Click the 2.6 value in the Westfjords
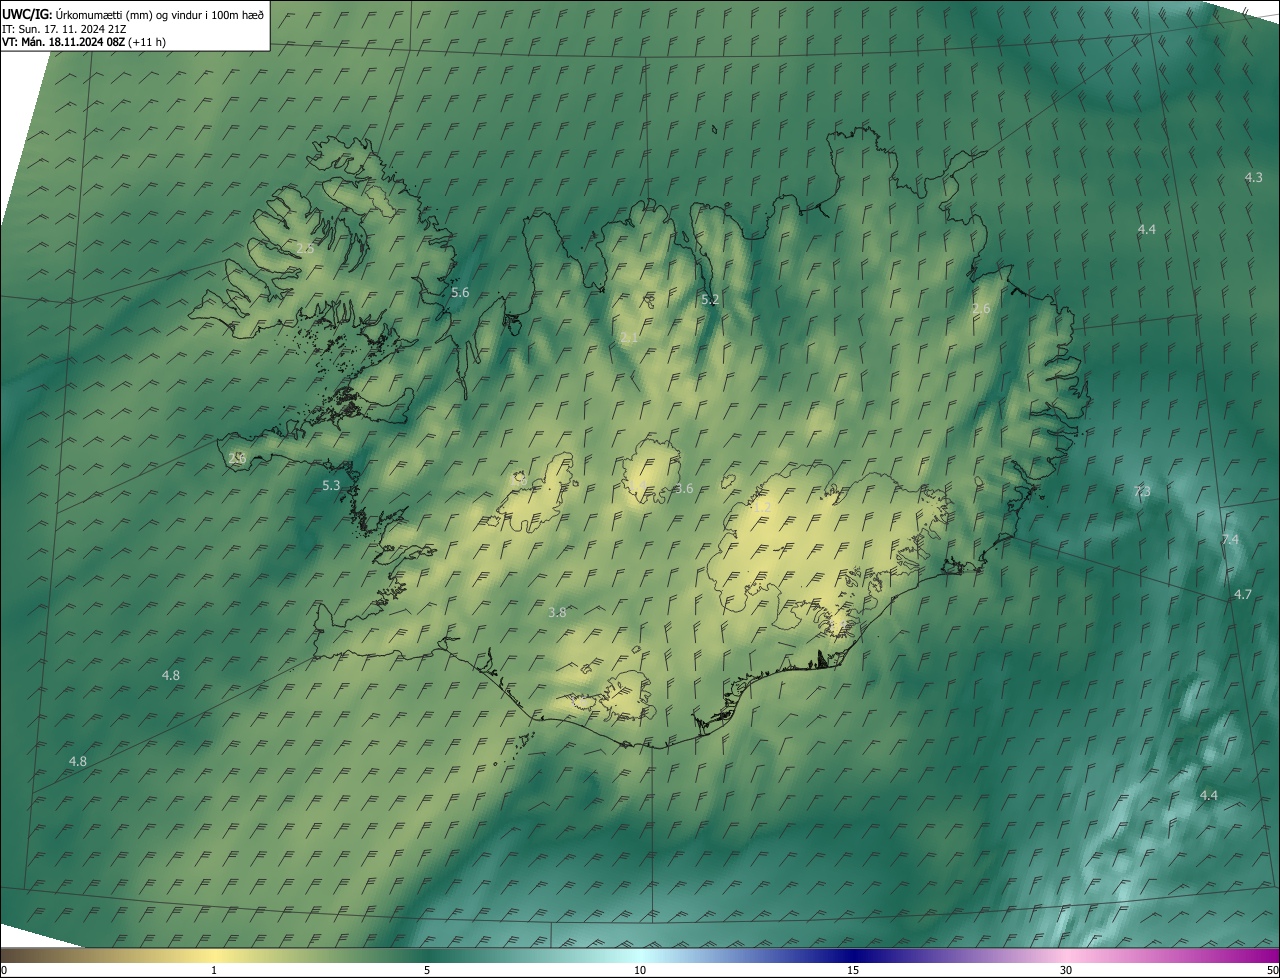This screenshot has height=978, width=1280. pos(305,248)
